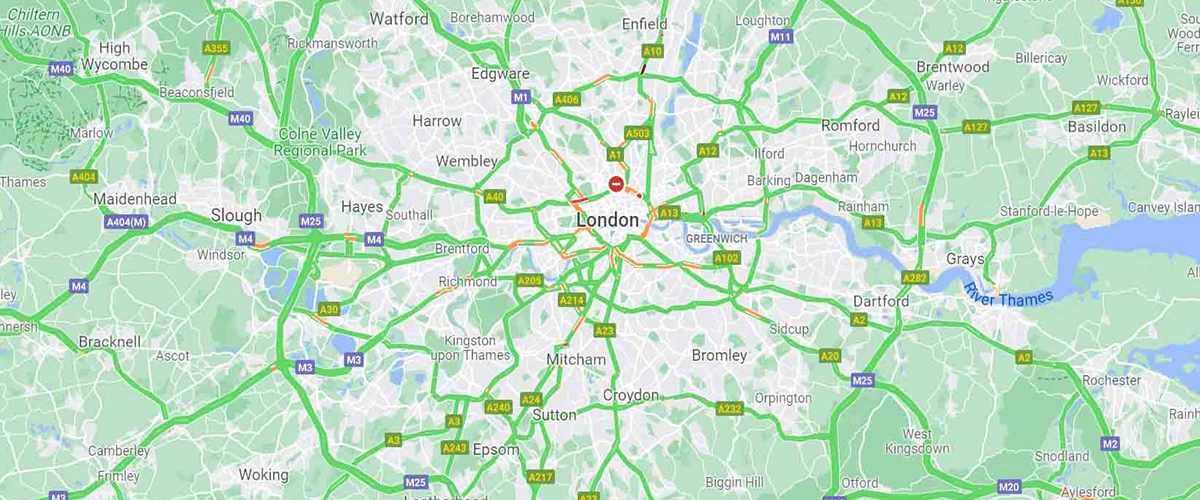Select the Croydon place label

[631, 395]
